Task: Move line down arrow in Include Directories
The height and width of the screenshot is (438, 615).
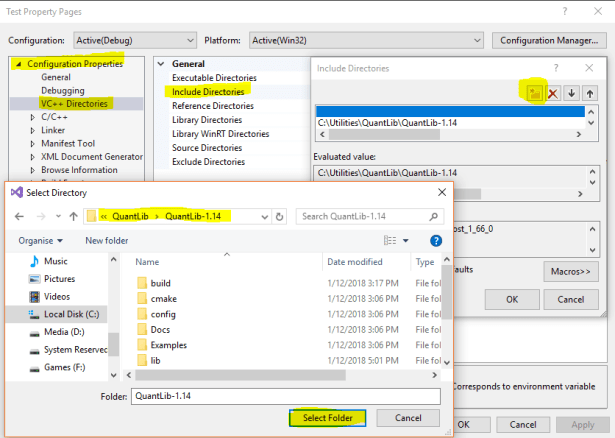Action: tap(571, 93)
